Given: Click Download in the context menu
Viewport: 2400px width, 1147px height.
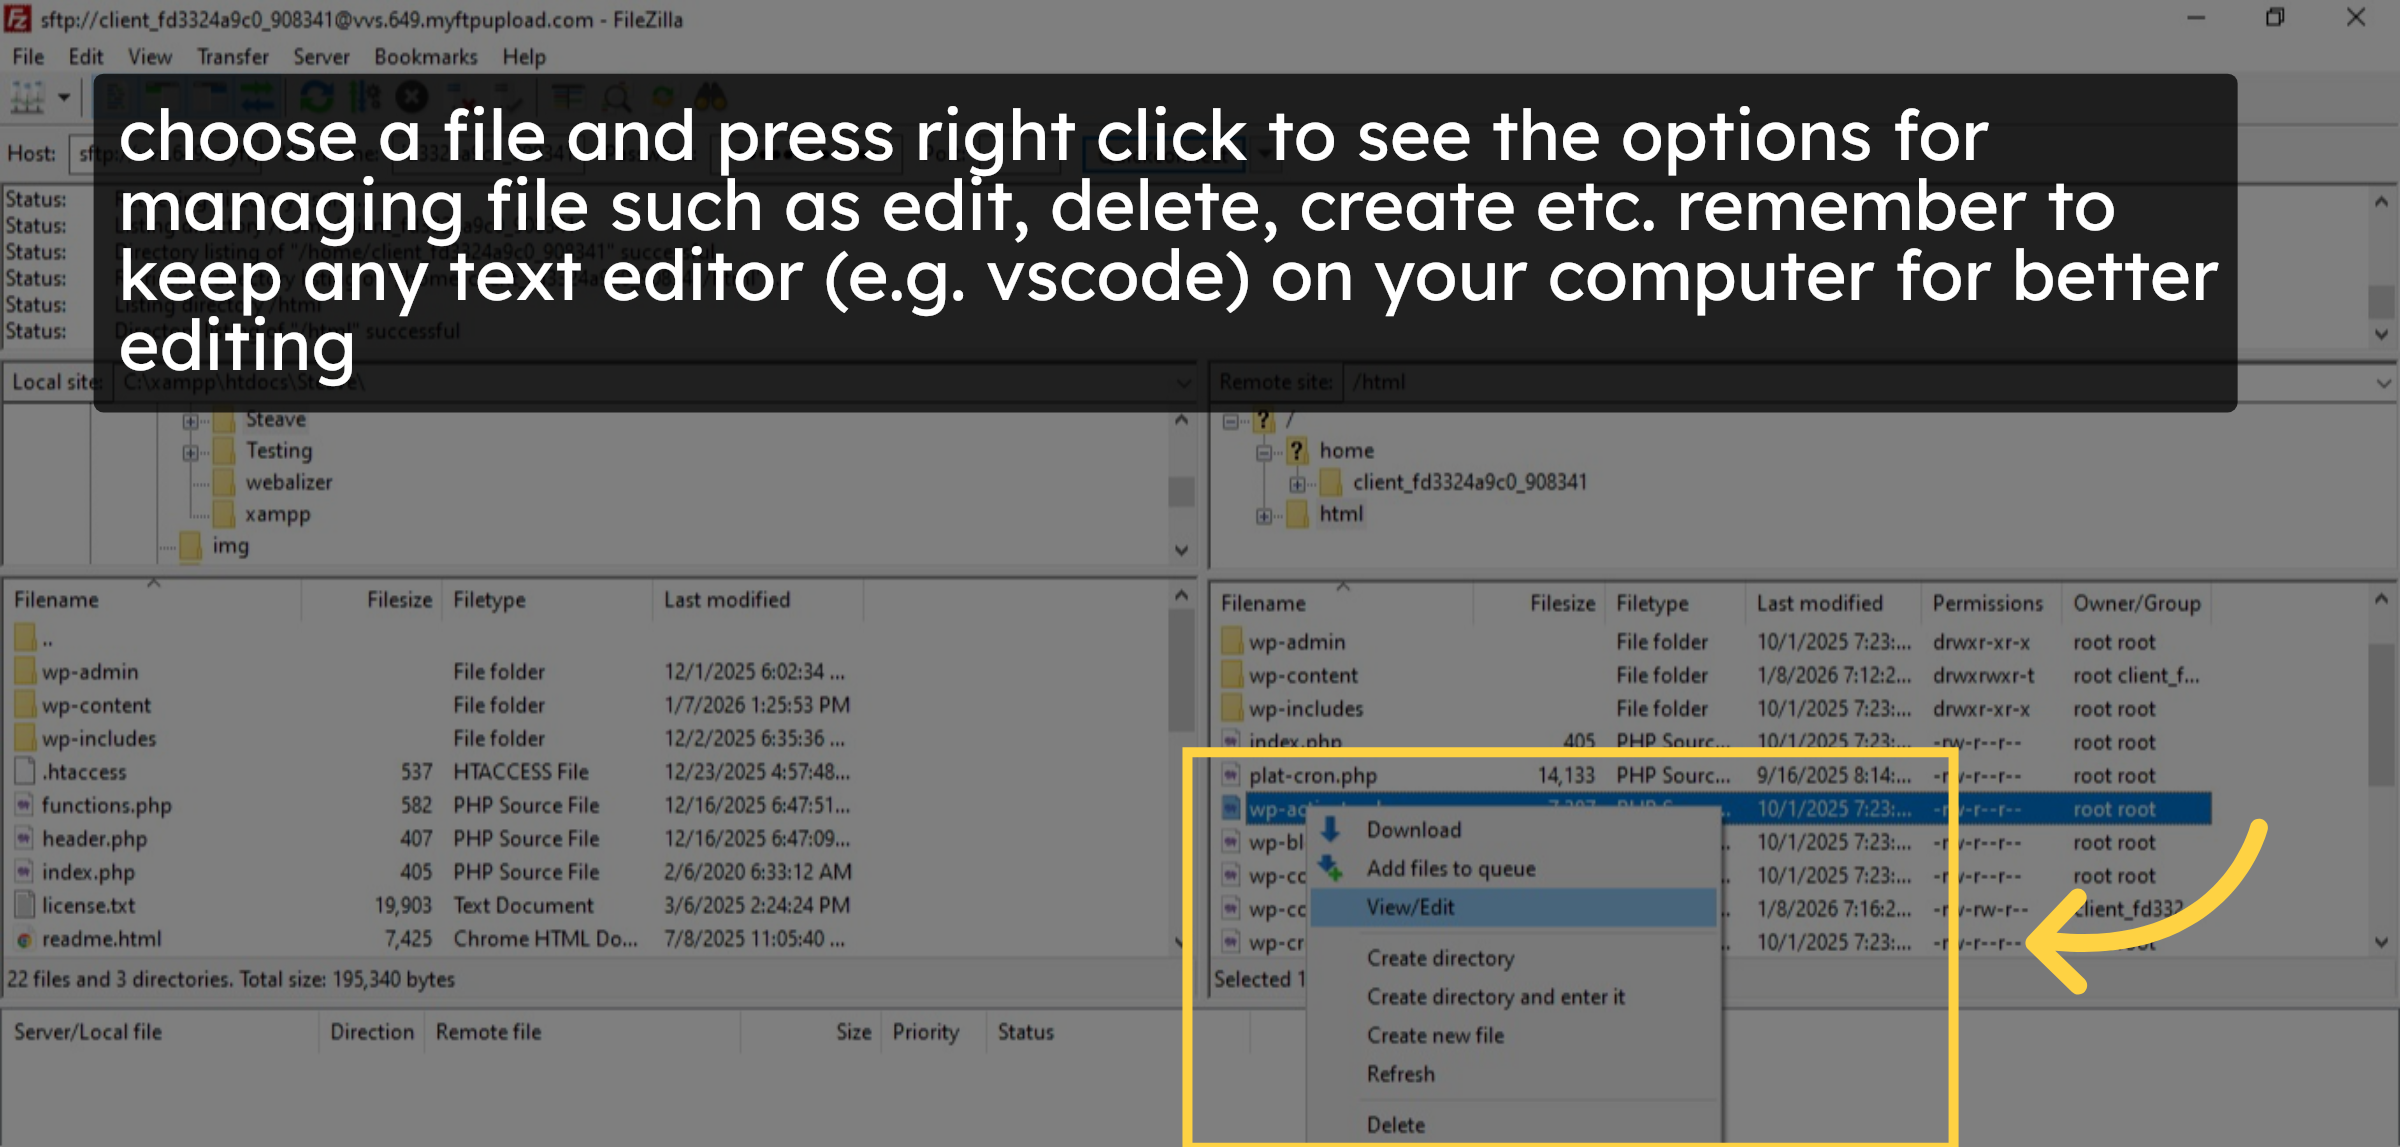Looking at the screenshot, I should [x=1413, y=829].
